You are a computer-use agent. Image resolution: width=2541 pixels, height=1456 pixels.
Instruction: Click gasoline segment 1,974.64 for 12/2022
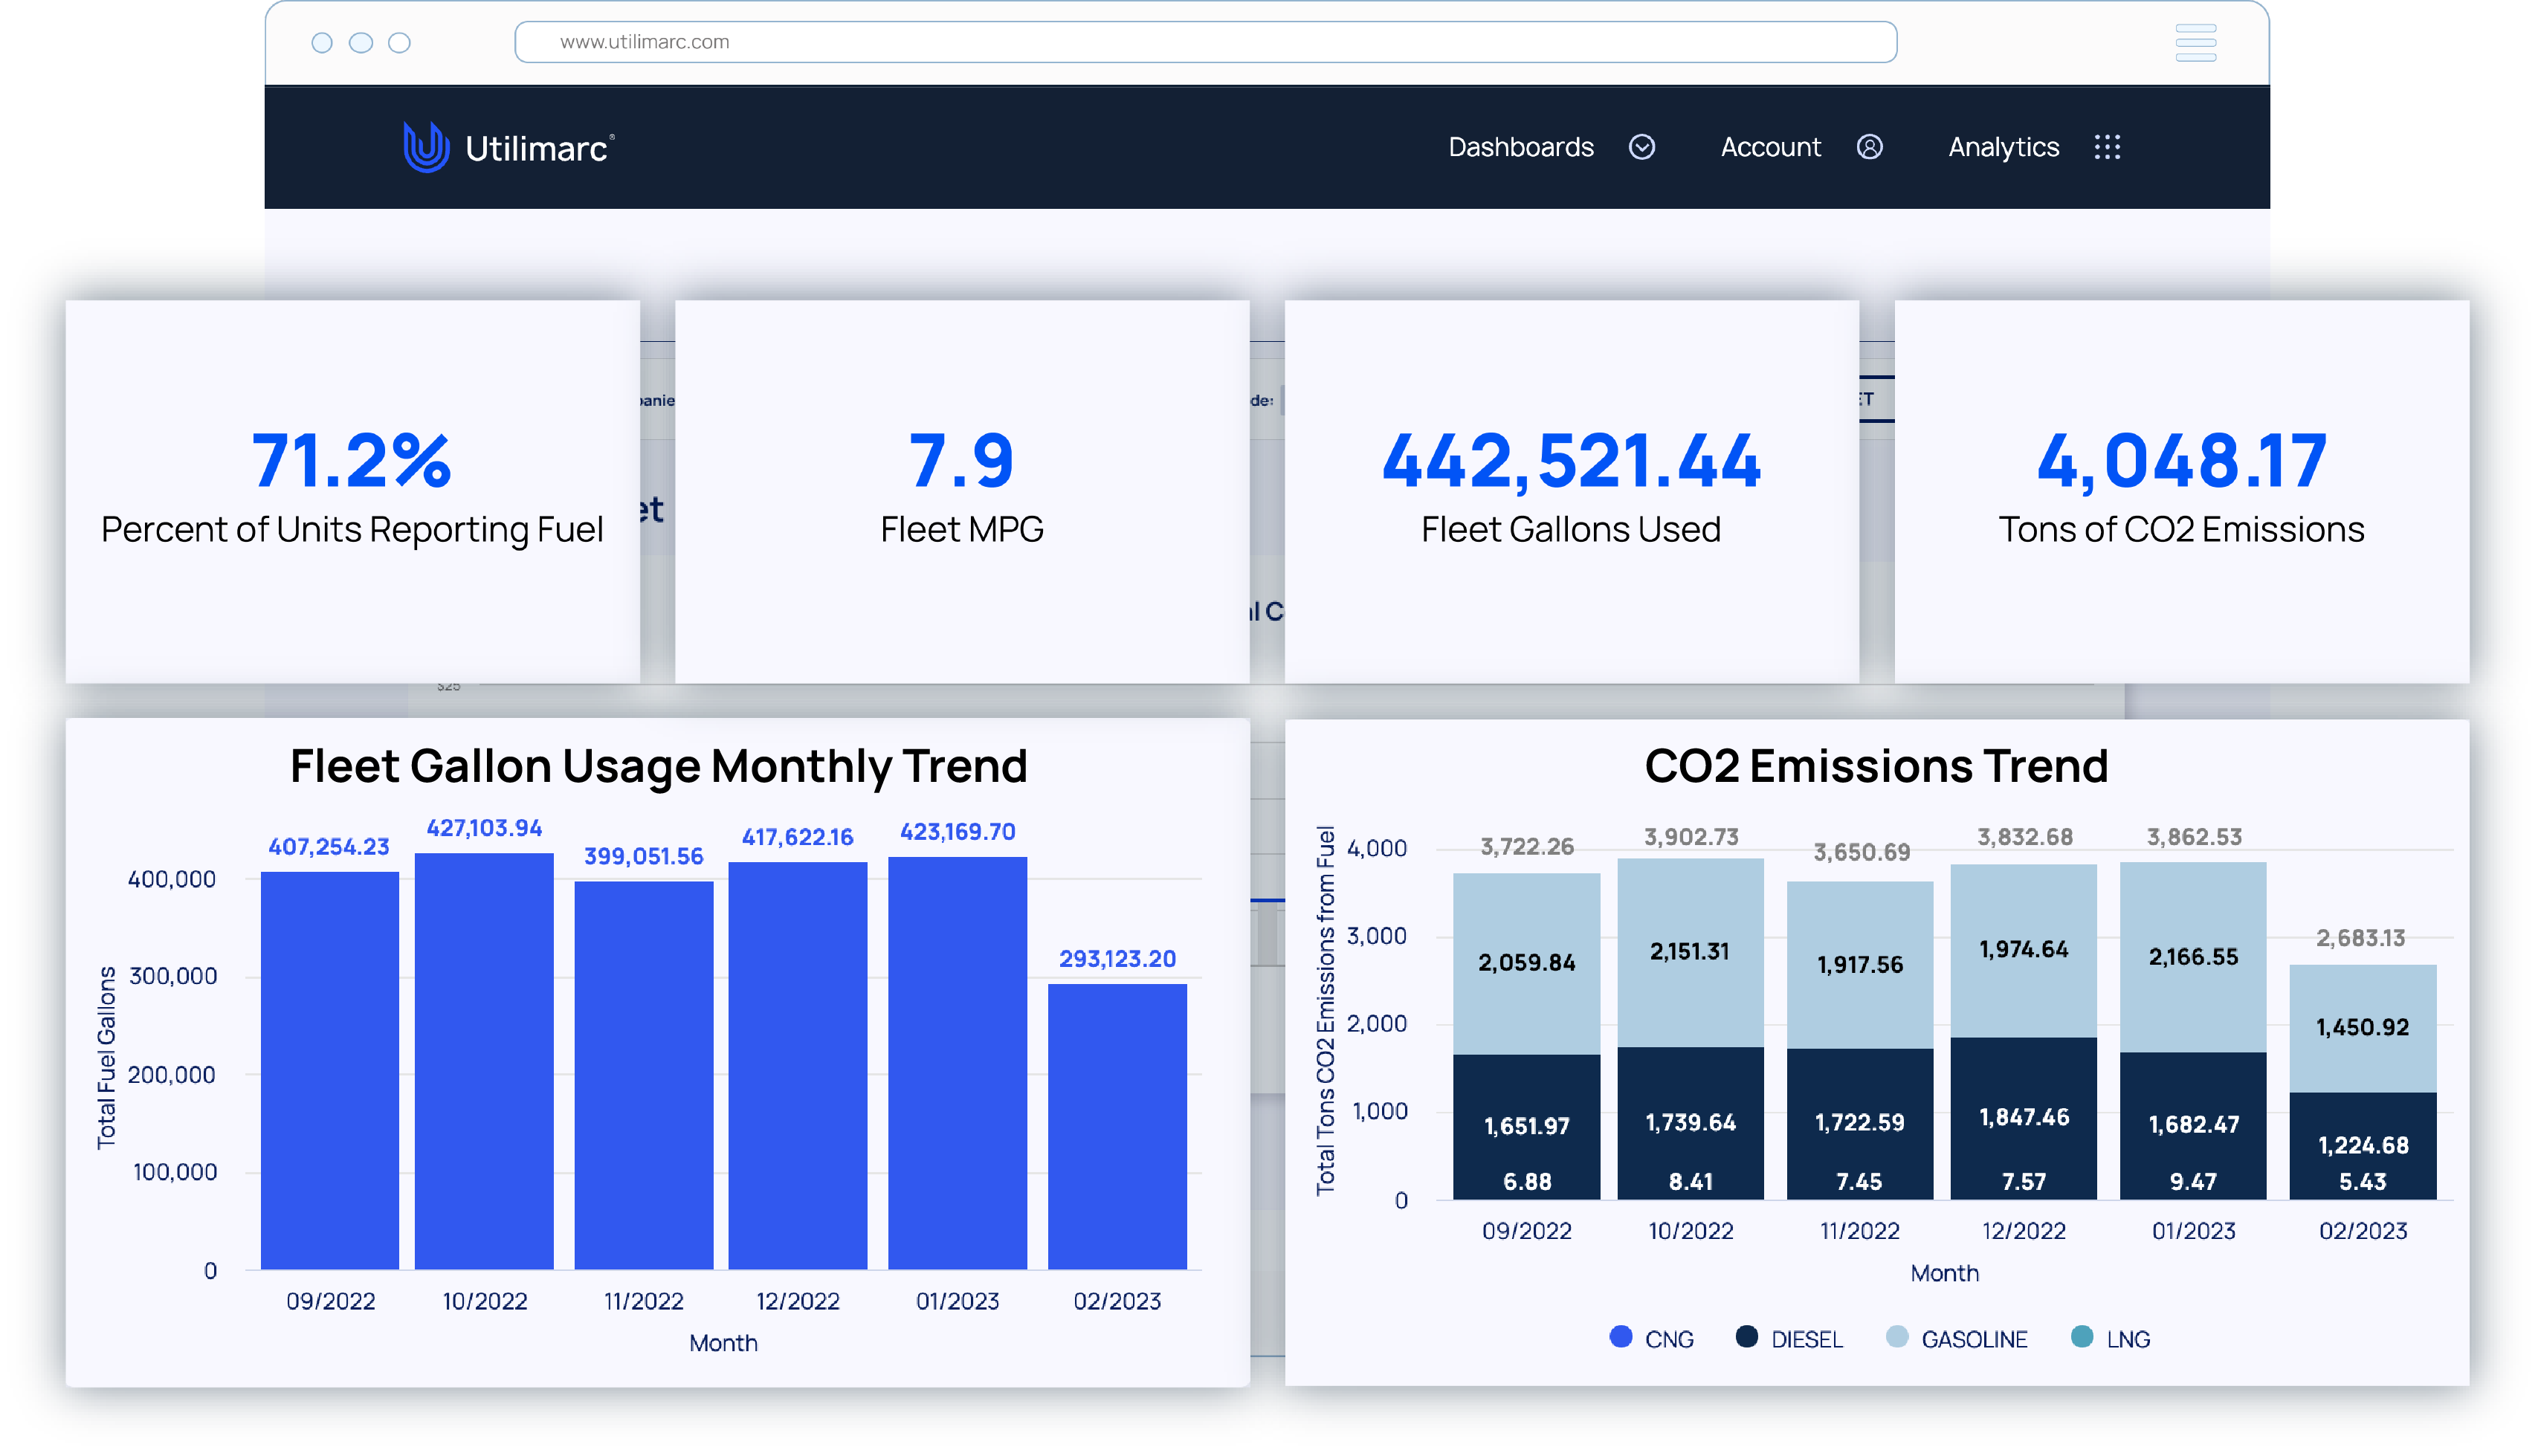[2023, 950]
